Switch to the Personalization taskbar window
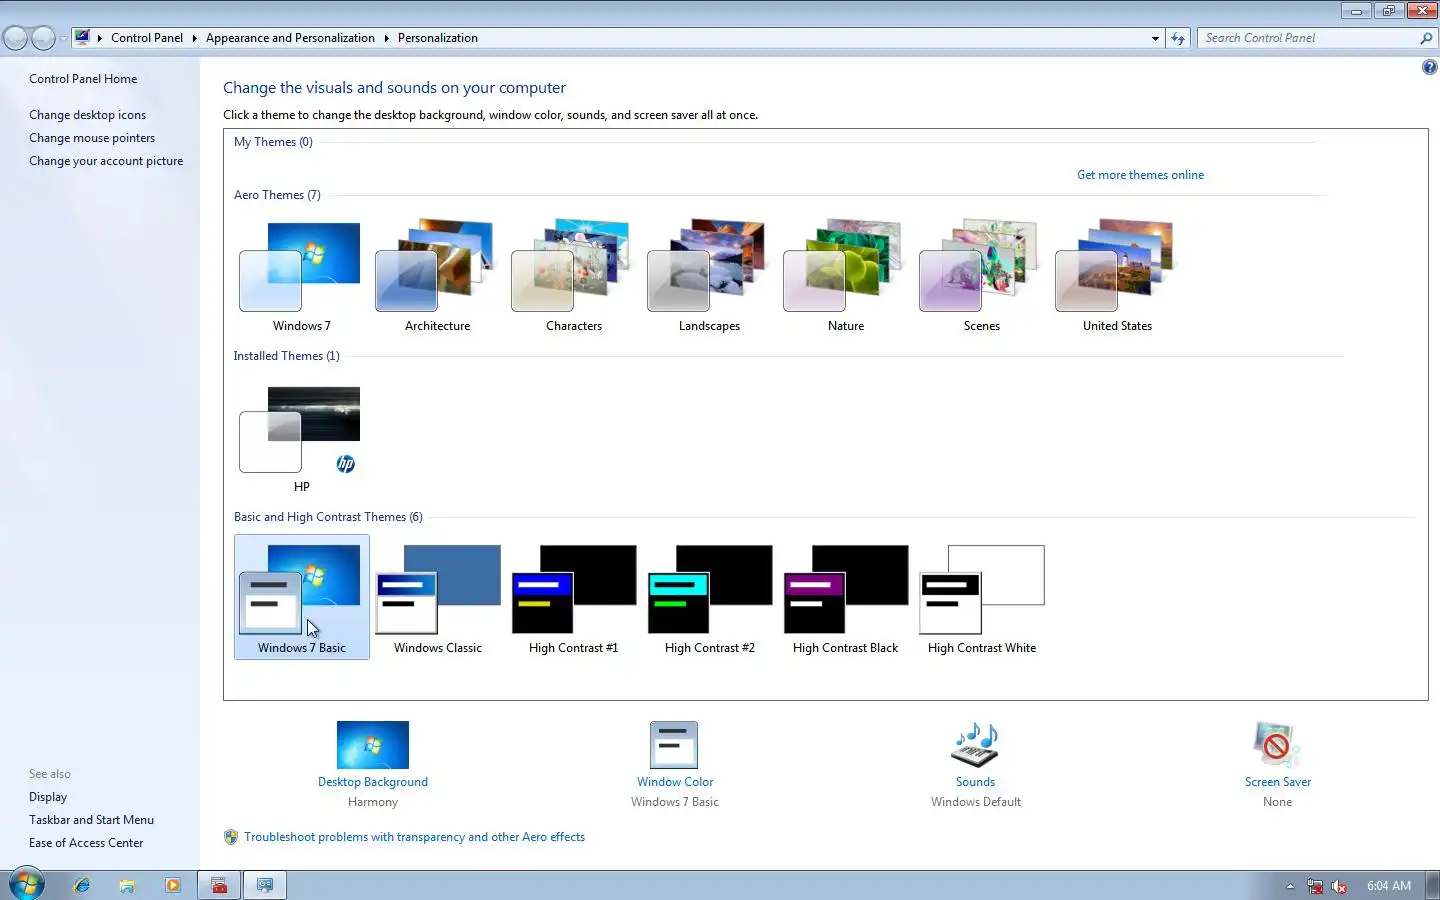This screenshot has width=1440, height=900. coord(265,885)
